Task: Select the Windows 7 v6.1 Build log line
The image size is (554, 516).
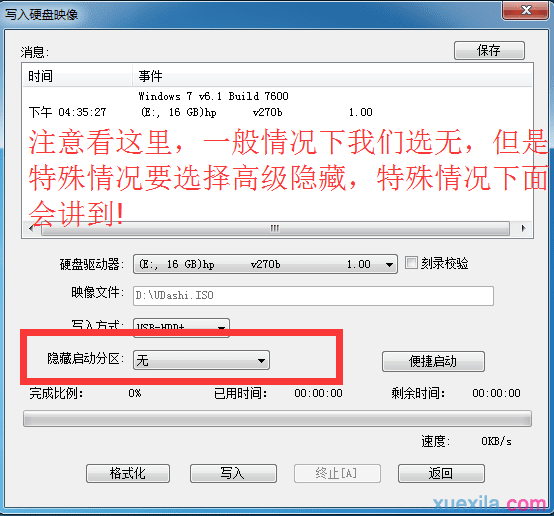Action: tap(213, 96)
